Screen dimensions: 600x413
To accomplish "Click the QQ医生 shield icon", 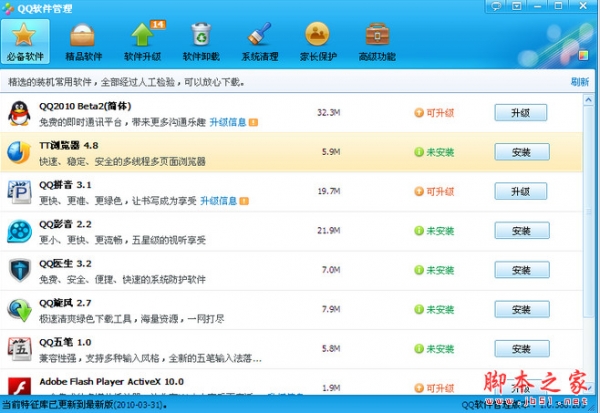I will coord(20,270).
